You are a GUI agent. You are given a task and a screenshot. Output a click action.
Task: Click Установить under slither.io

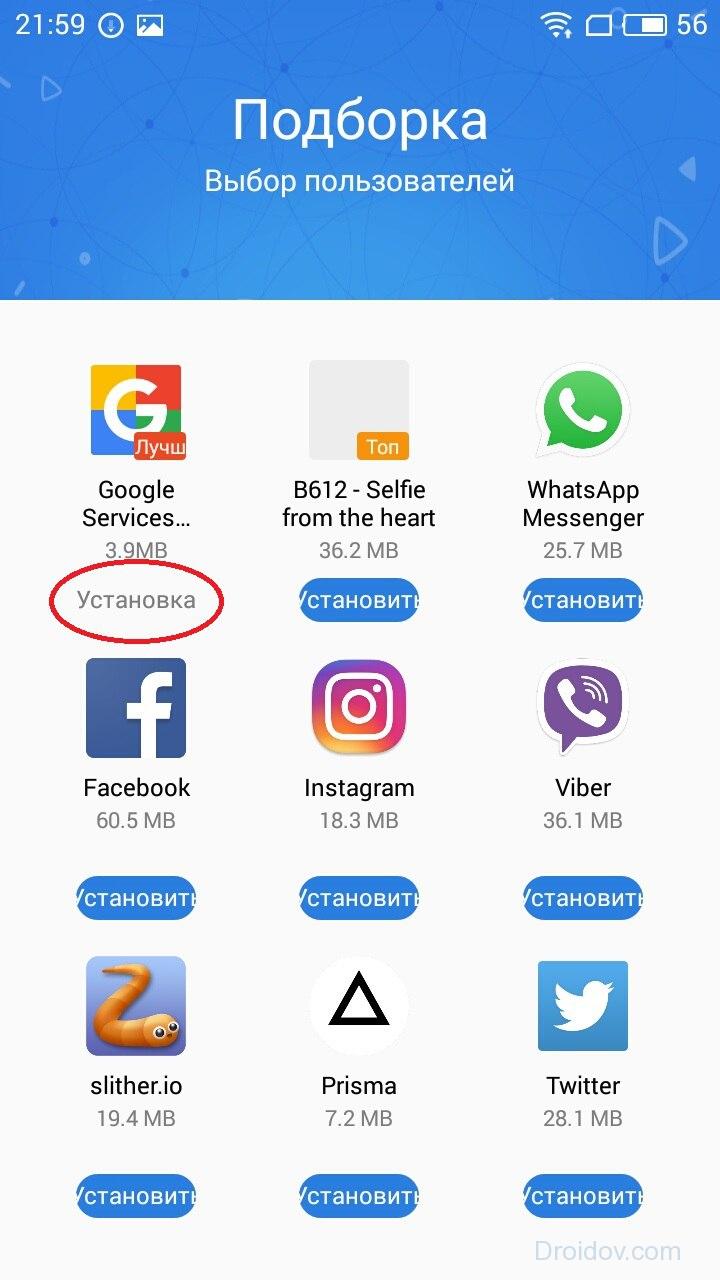[136, 1196]
